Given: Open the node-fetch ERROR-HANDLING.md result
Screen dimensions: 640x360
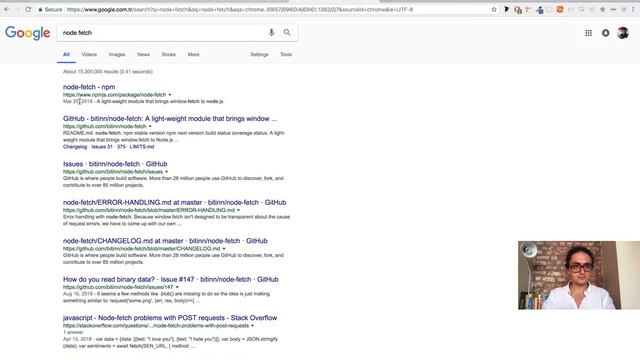Looking at the screenshot, I should coord(174,202).
